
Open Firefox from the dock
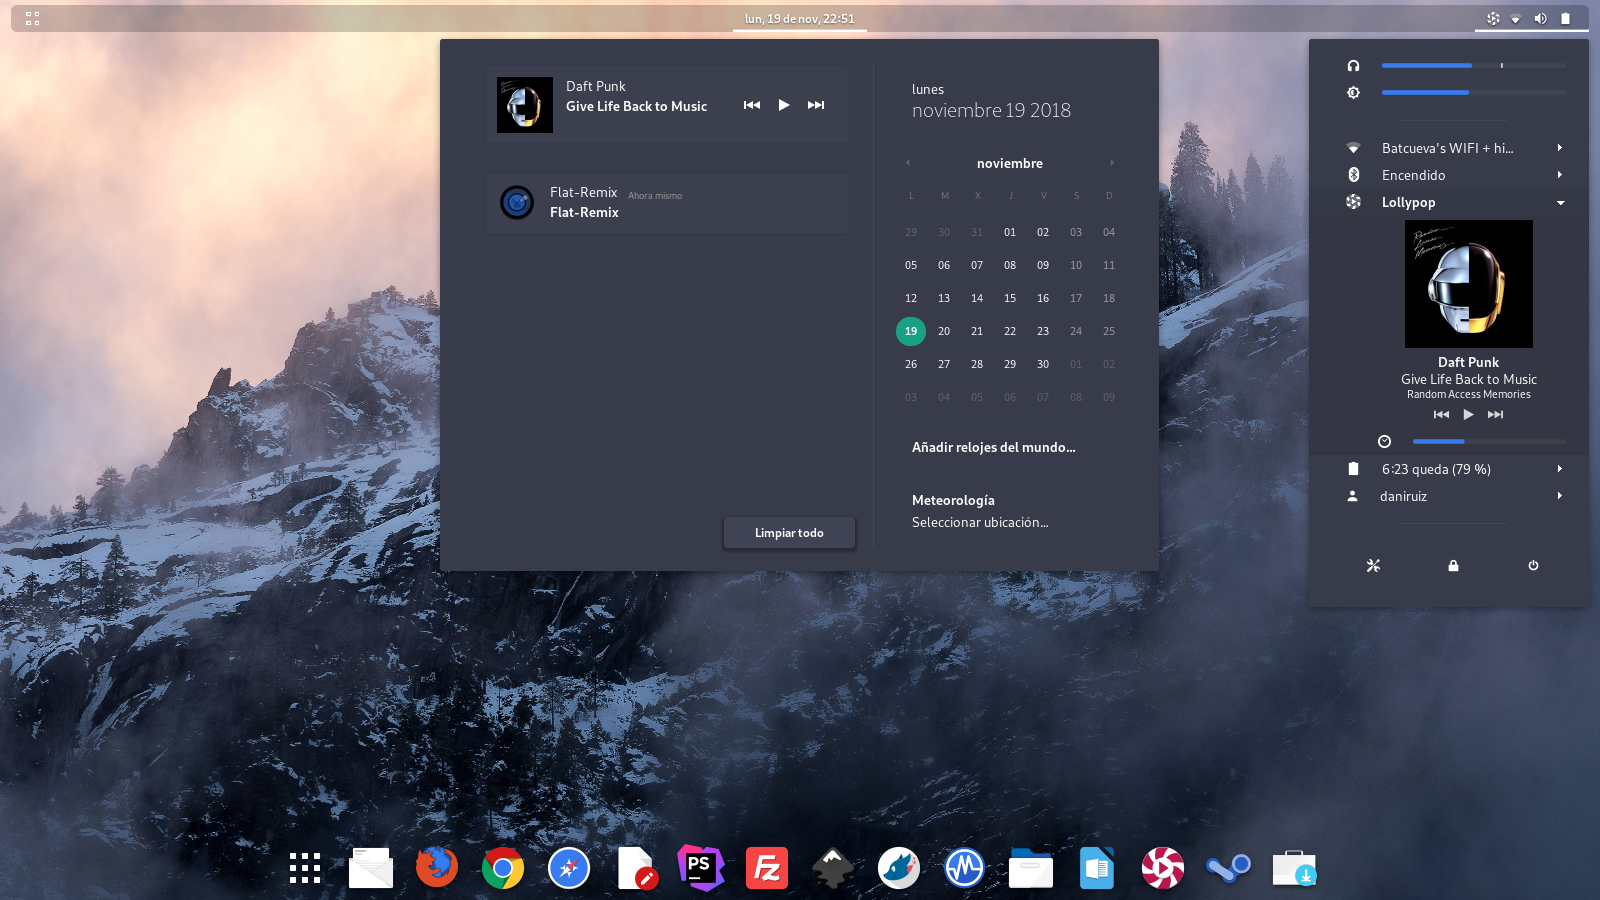point(437,868)
